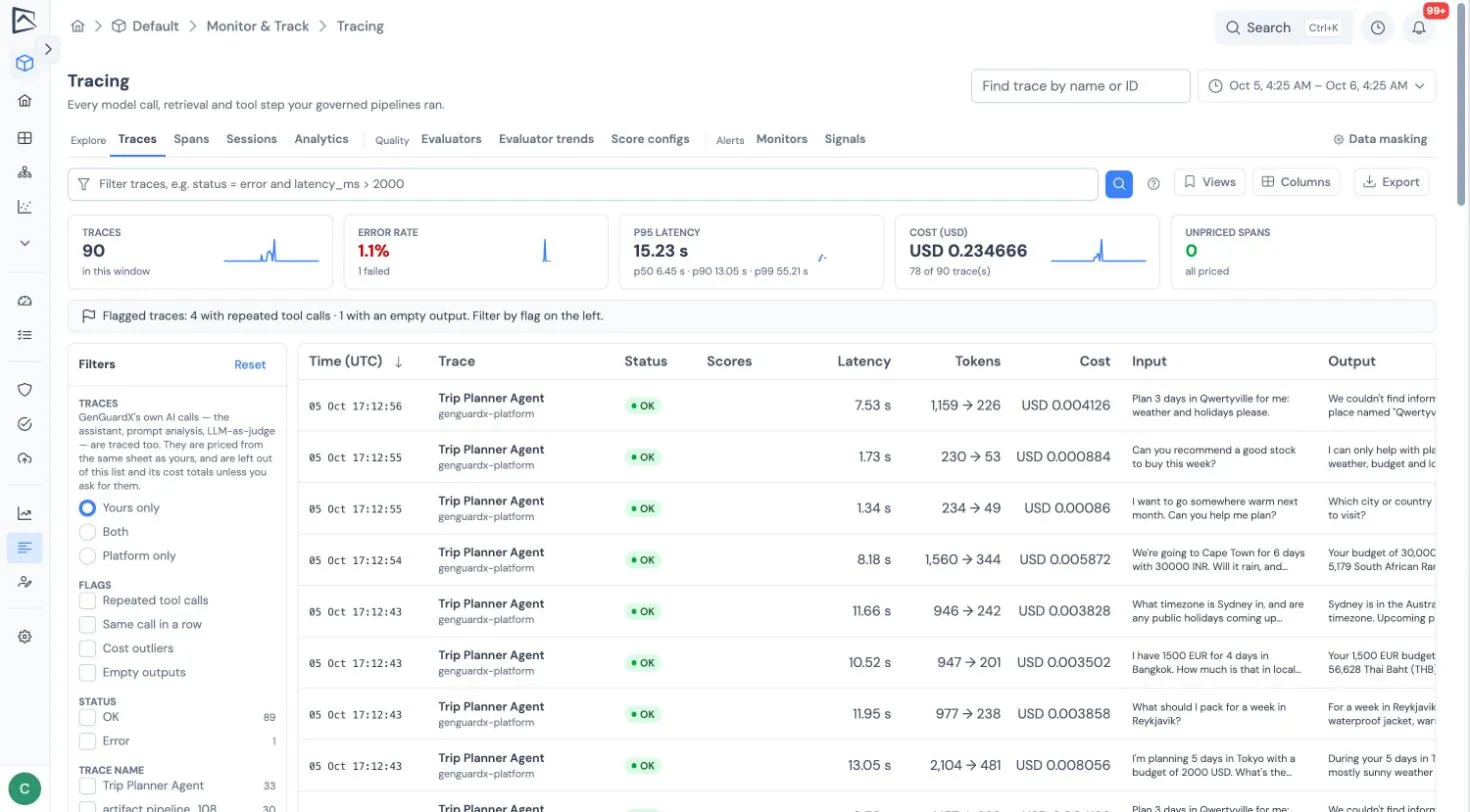Open the Columns chooser
1470x812 pixels.
coord(1297,182)
